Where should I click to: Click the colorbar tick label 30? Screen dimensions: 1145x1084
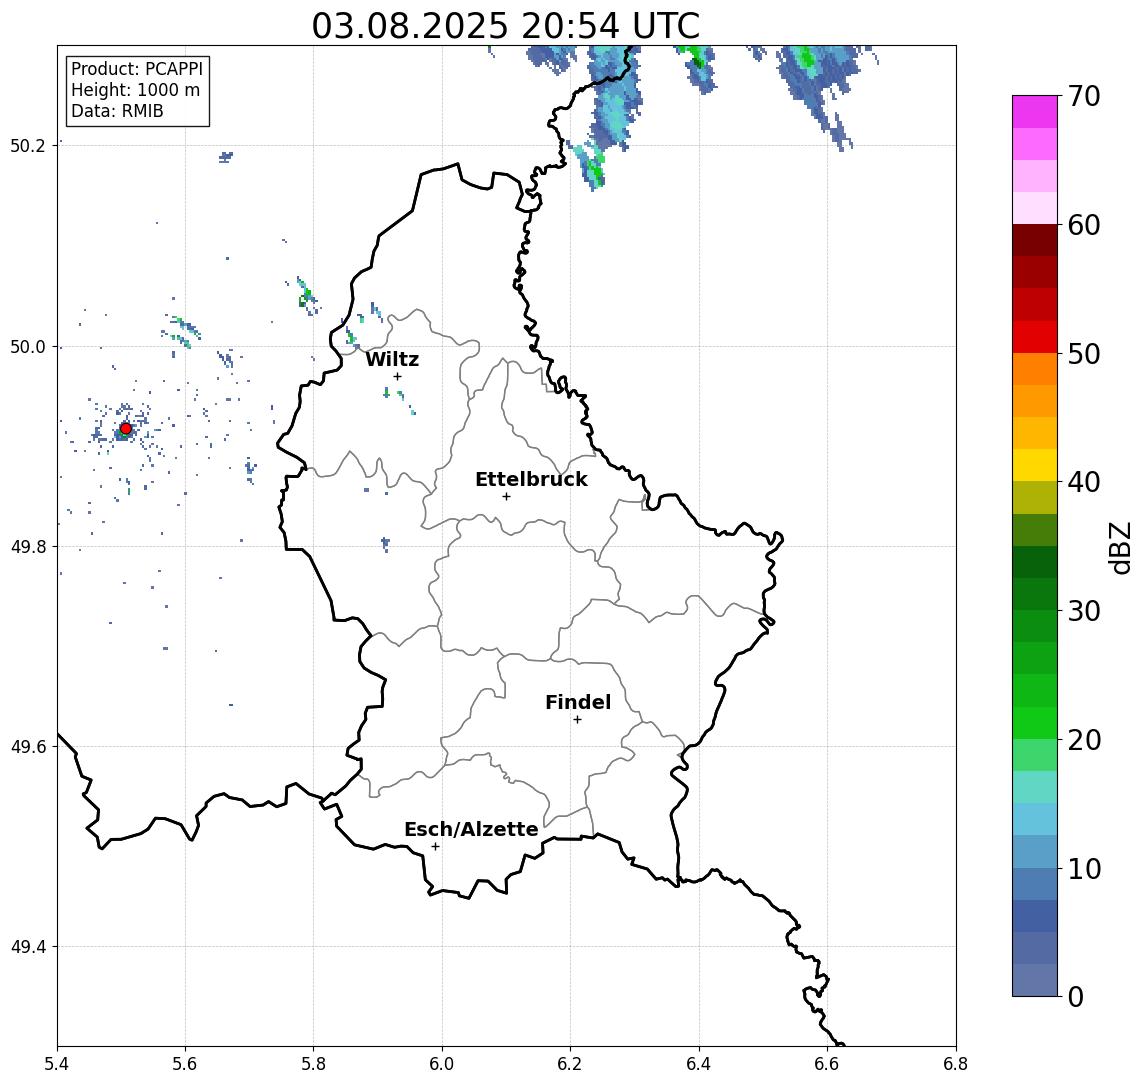1083,611
